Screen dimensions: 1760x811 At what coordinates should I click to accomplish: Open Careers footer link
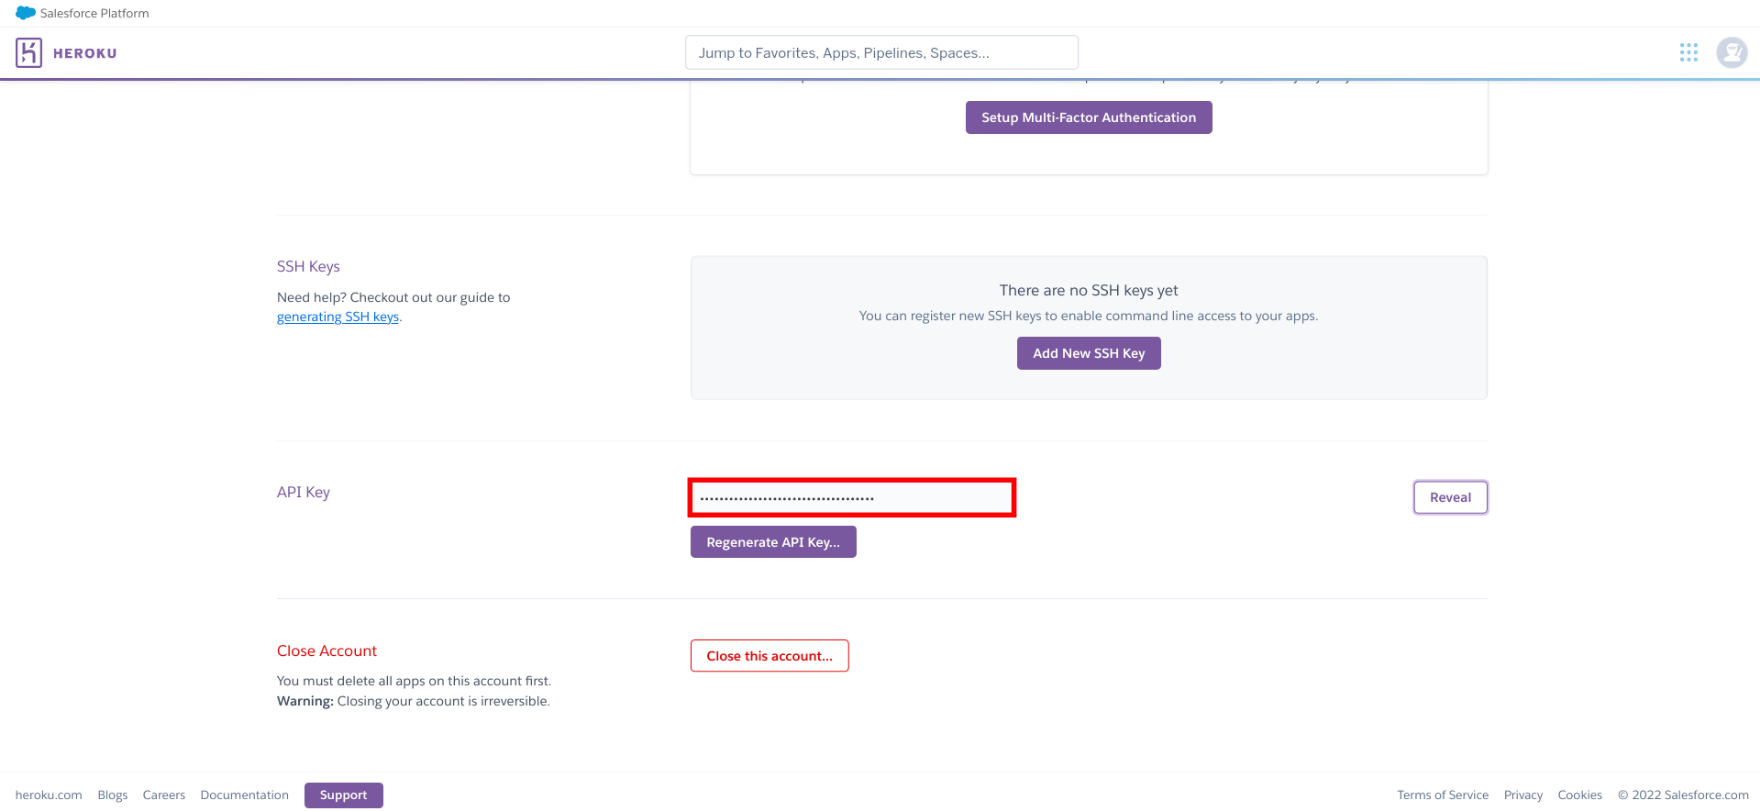pyautogui.click(x=164, y=795)
